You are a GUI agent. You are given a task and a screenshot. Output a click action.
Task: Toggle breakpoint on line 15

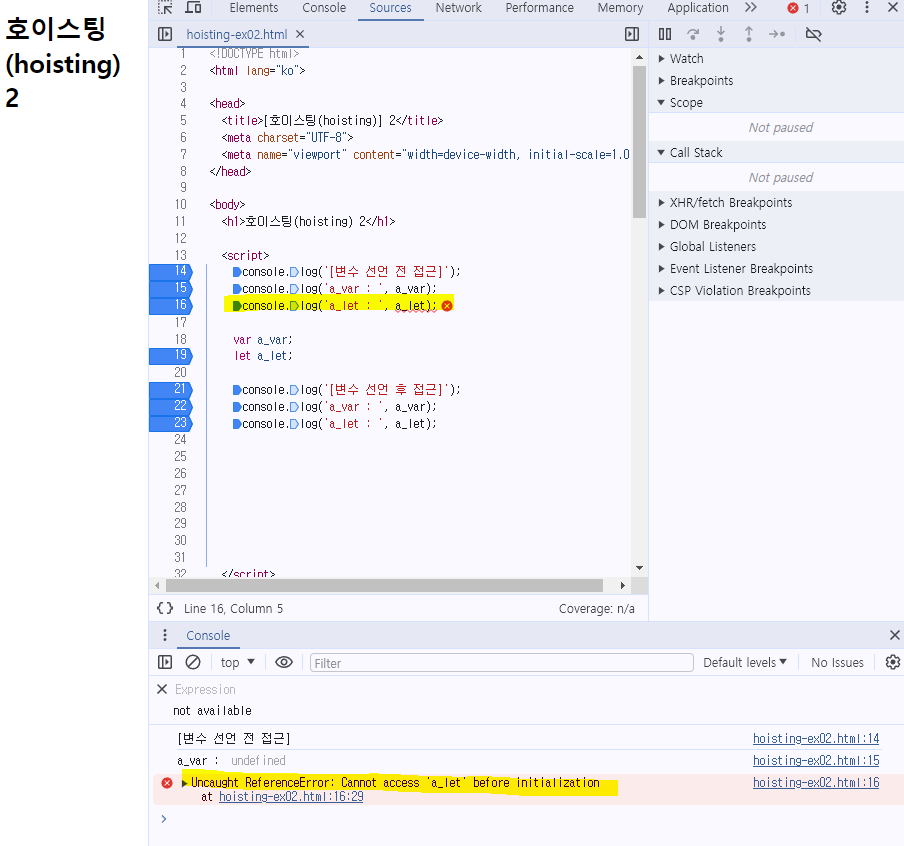coord(171,288)
